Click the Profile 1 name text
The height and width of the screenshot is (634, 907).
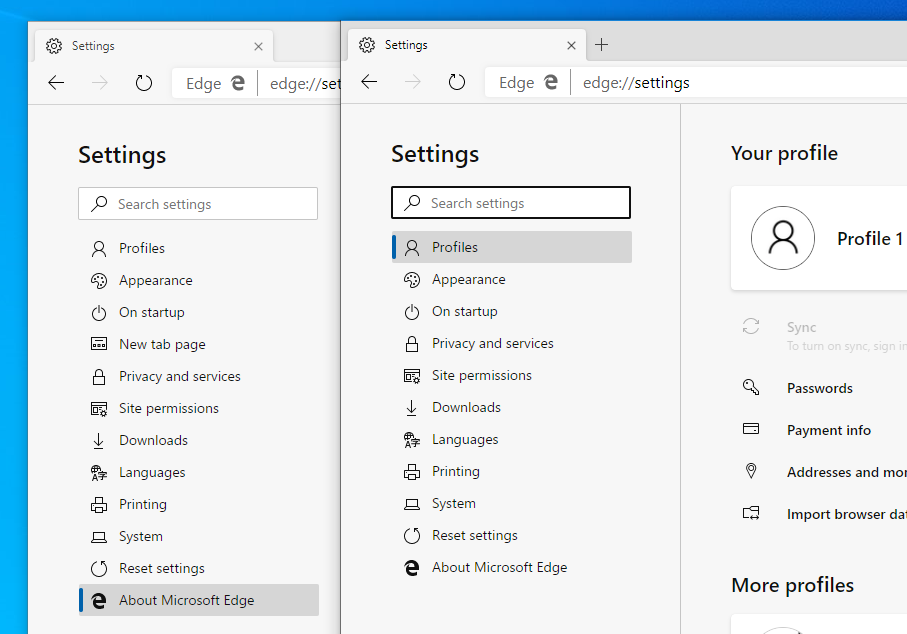870,238
